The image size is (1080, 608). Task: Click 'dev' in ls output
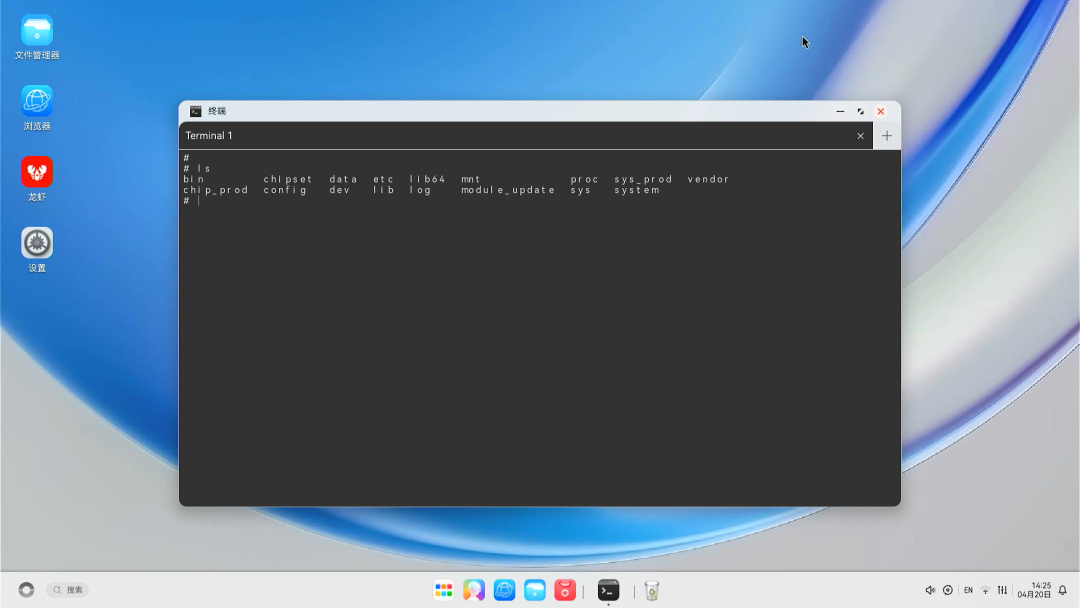[340, 190]
